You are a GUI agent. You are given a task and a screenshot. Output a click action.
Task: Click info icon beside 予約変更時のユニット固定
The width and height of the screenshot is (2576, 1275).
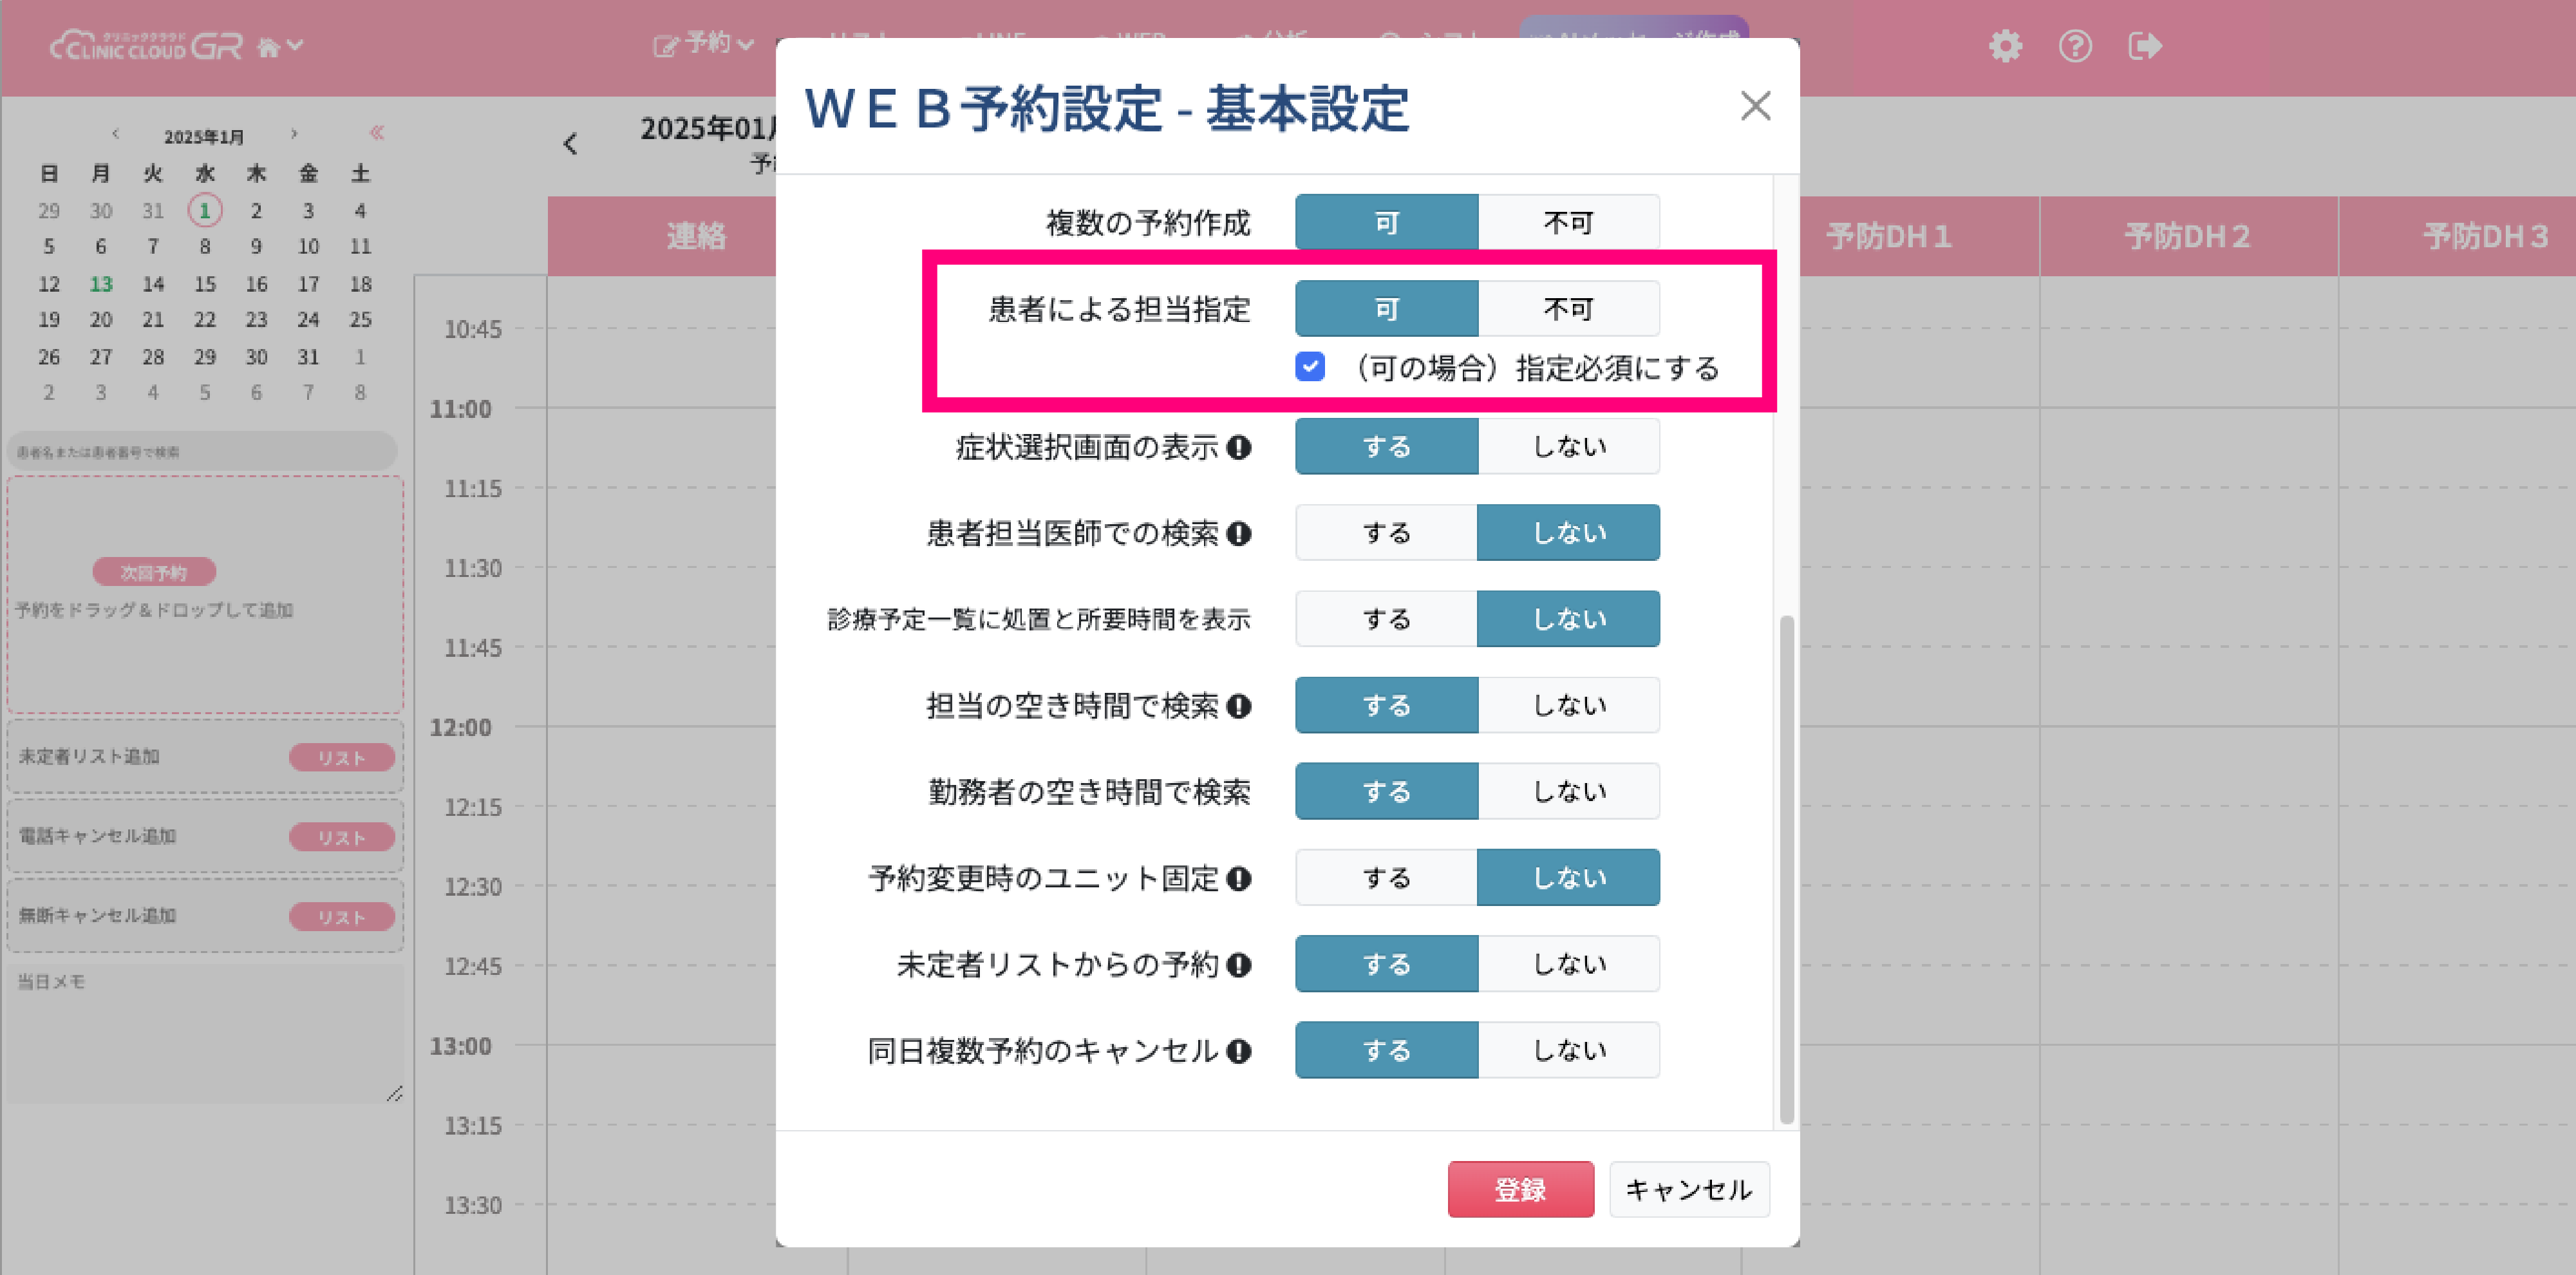point(1239,879)
